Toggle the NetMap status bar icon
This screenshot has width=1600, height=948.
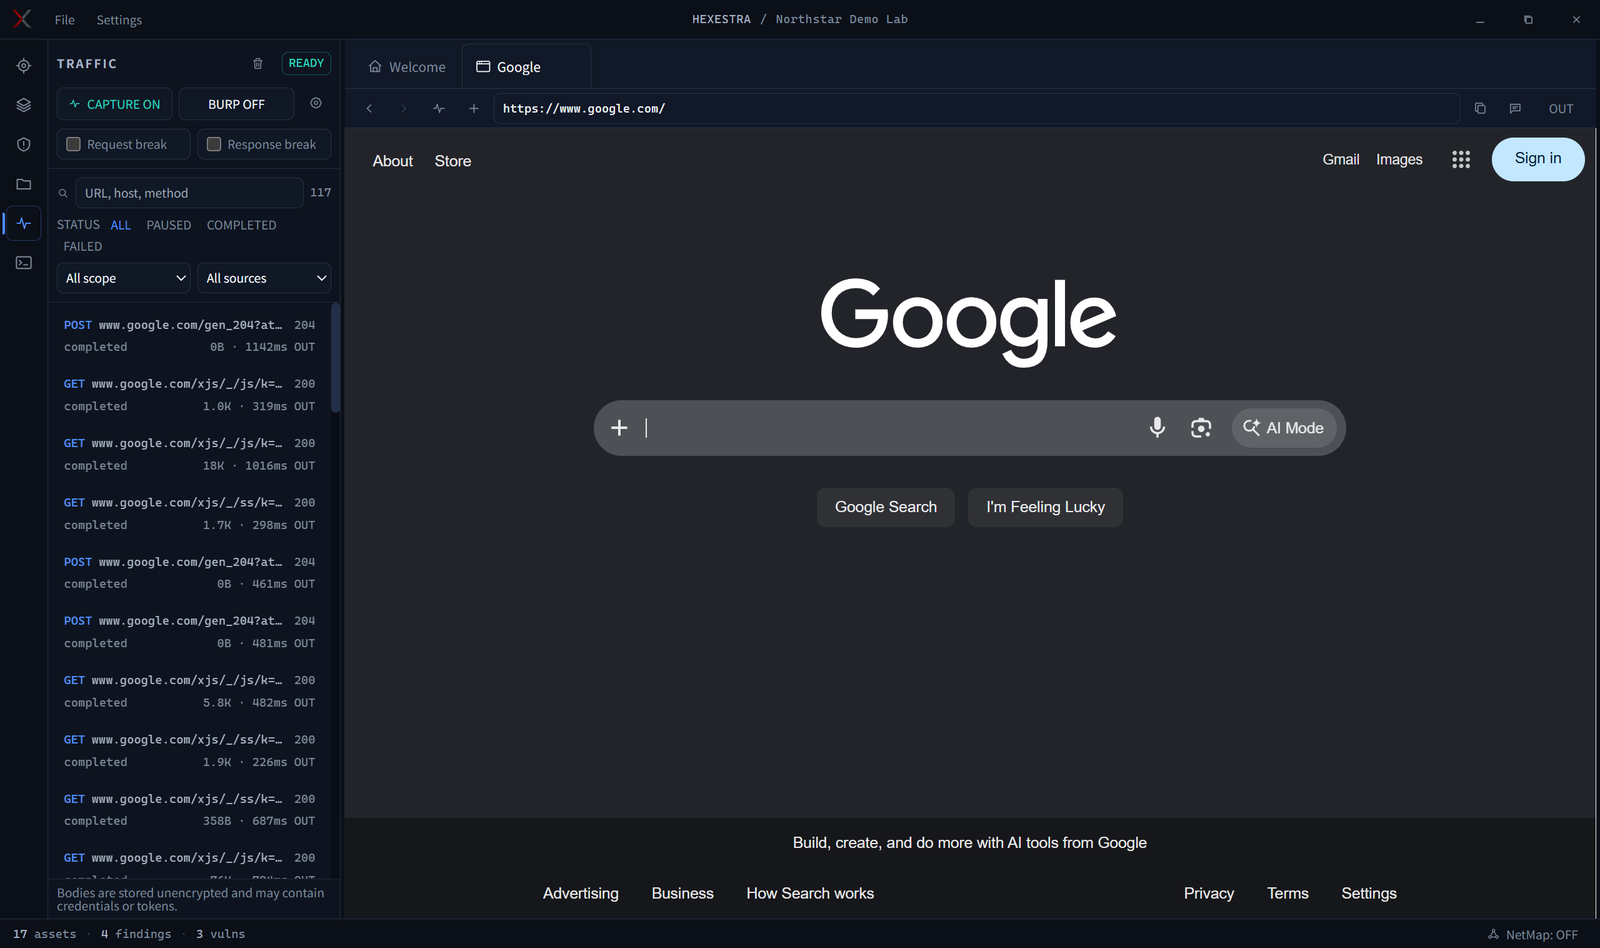[x=1494, y=934]
